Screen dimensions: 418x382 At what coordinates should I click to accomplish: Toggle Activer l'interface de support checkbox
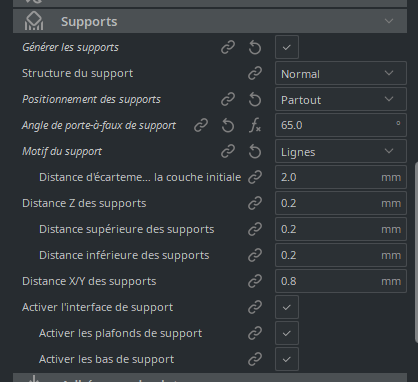point(287,307)
